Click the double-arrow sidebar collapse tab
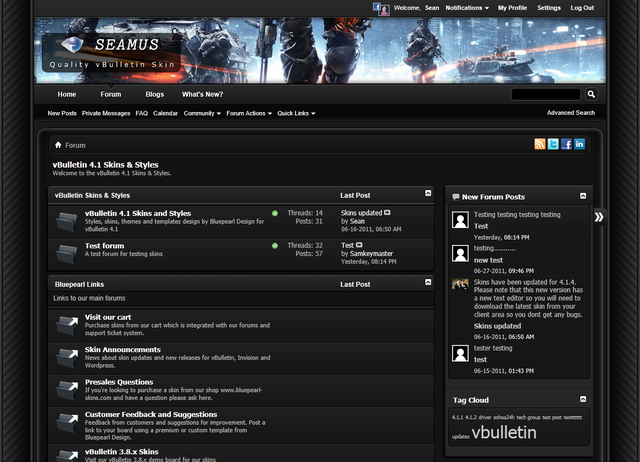 [599, 217]
